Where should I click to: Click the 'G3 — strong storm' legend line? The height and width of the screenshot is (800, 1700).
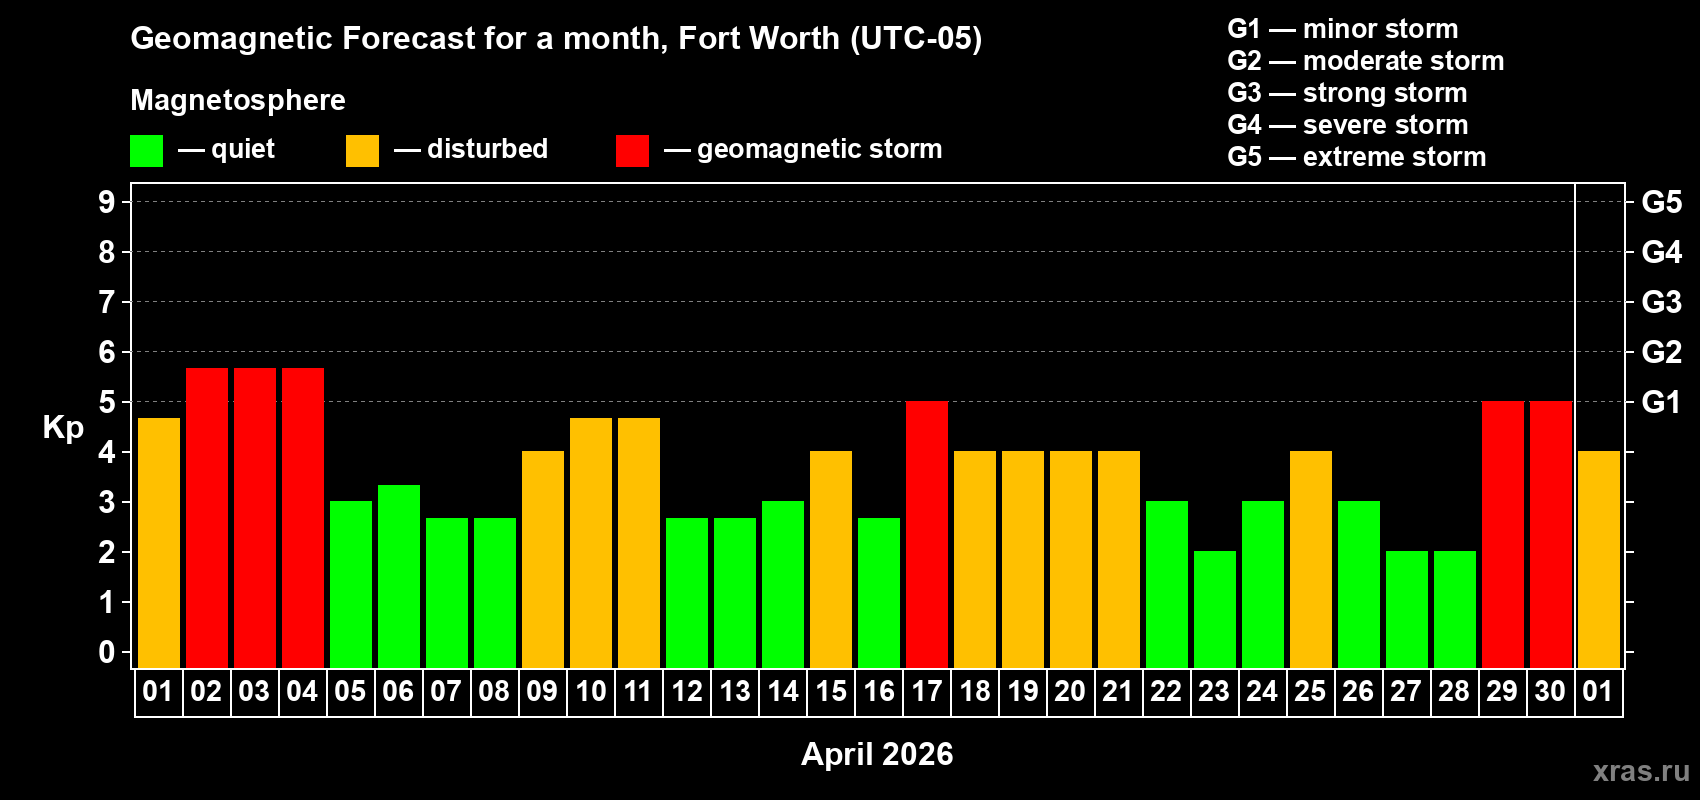[x=1347, y=93]
